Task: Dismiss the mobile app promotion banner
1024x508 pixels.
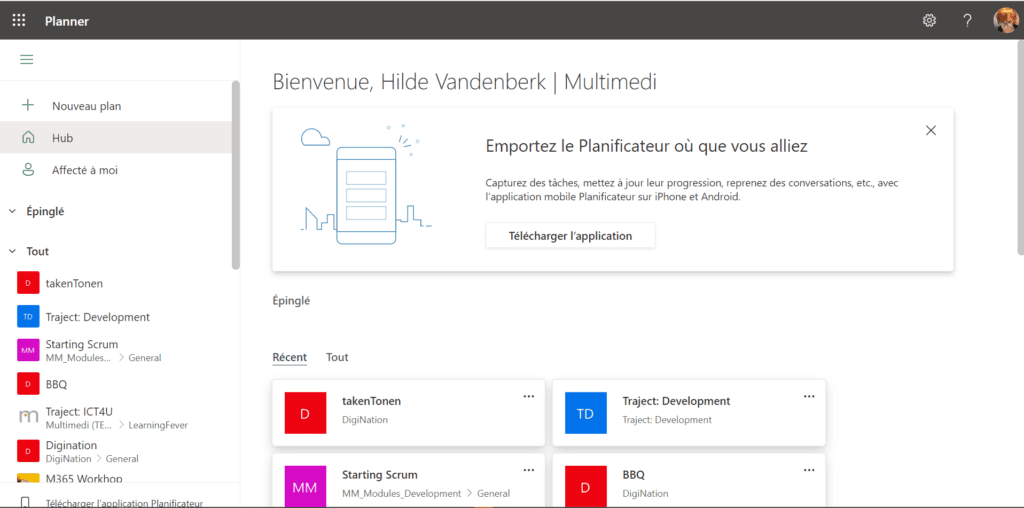Action: [x=931, y=130]
